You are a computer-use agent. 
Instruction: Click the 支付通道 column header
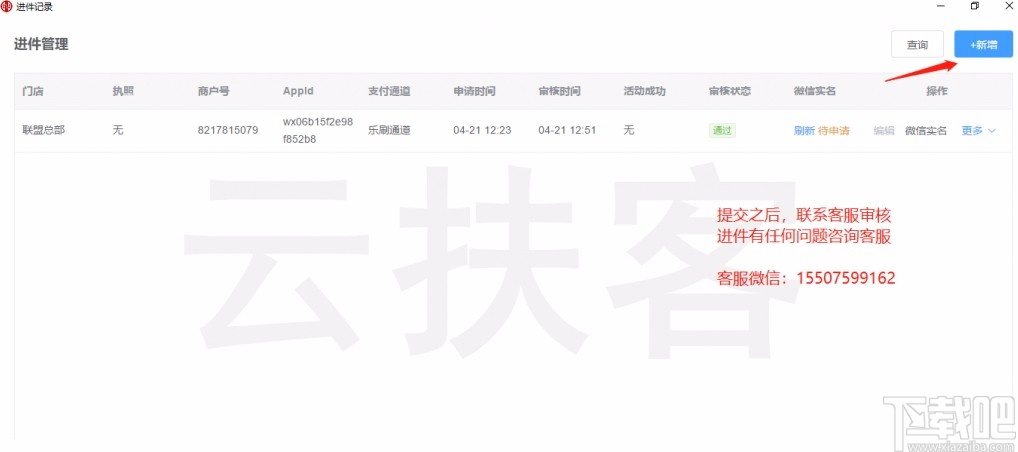389,91
